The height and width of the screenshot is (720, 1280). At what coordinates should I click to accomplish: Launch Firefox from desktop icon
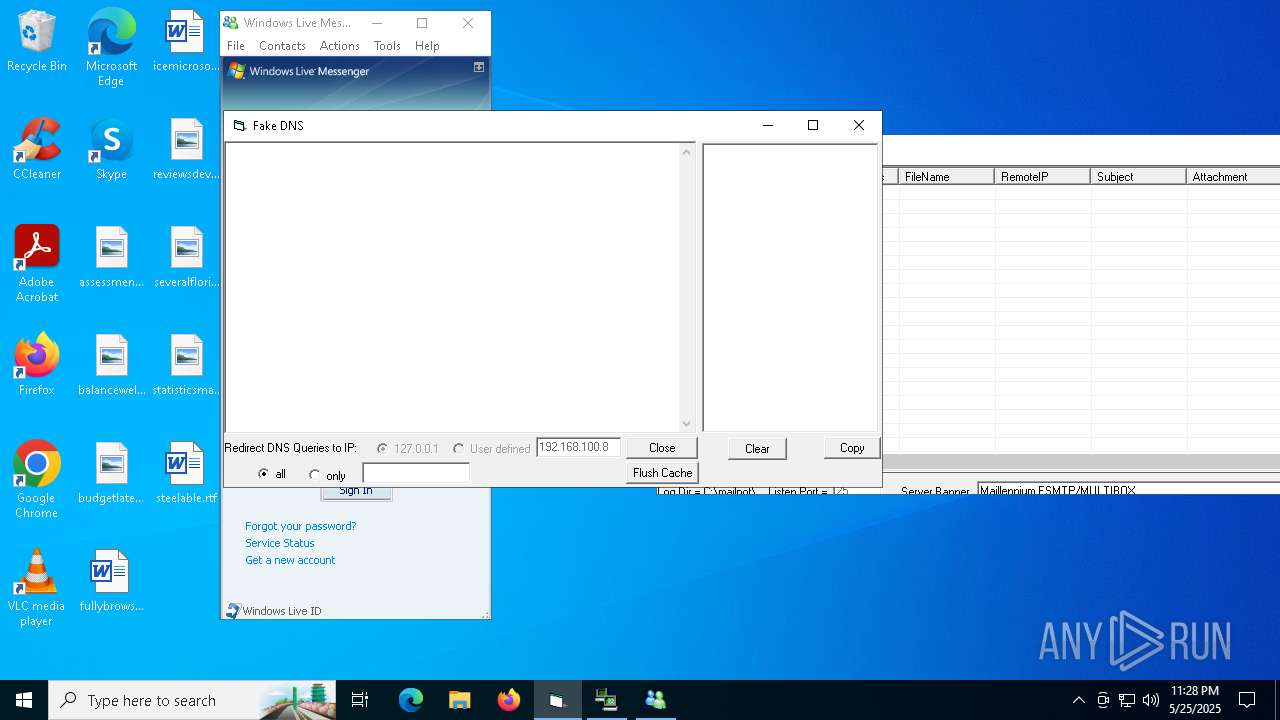click(x=37, y=365)
